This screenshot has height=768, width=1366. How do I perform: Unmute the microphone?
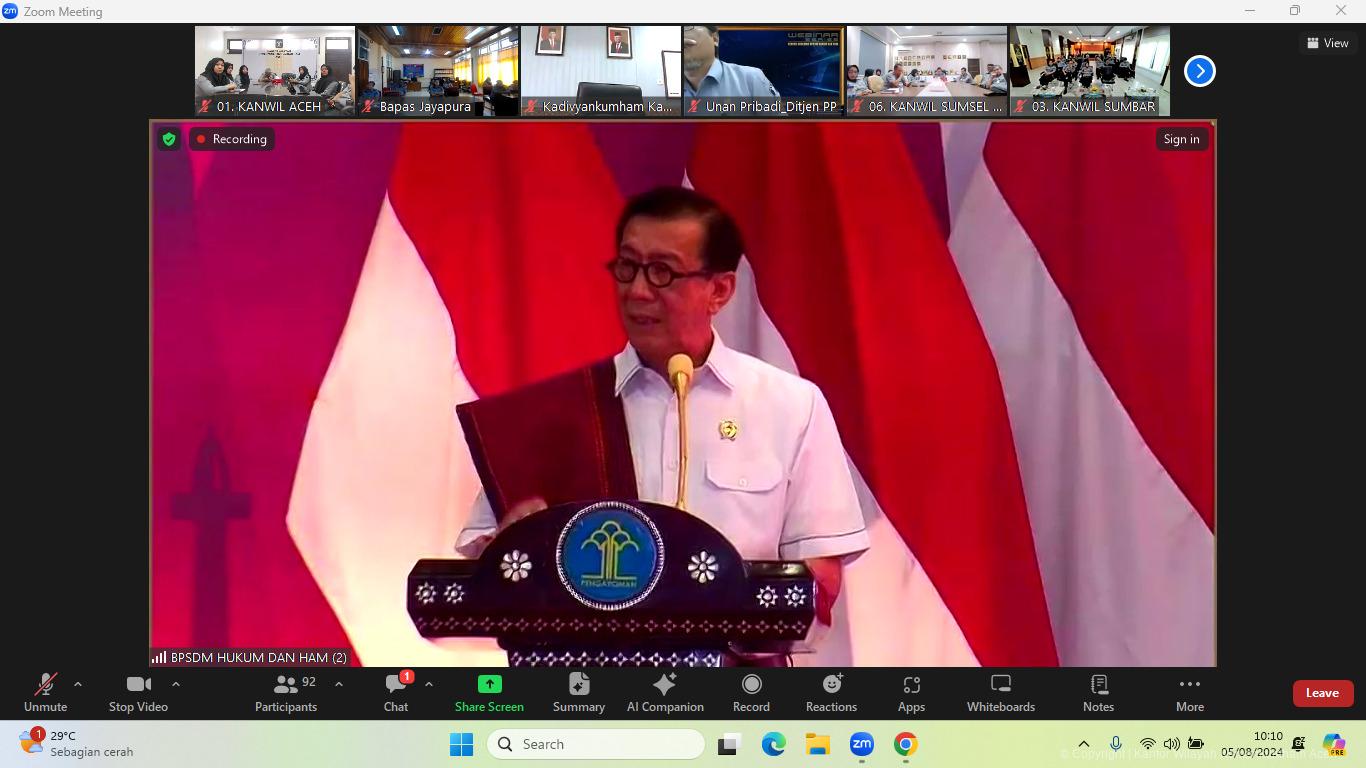(45, 693)
